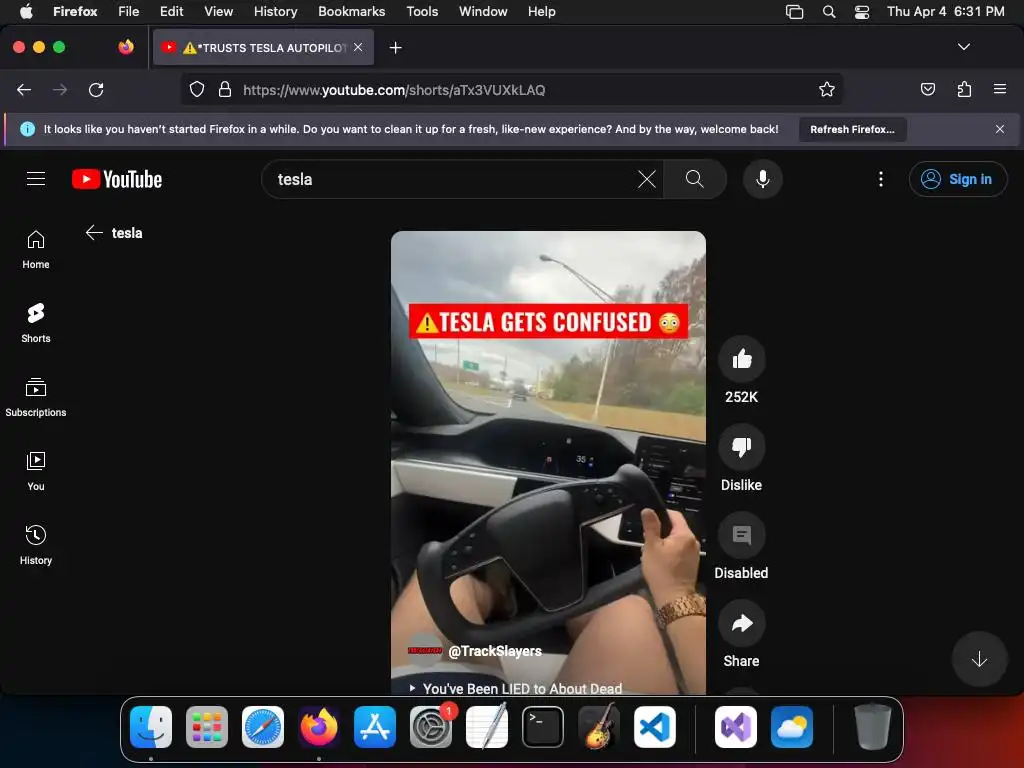The width and height of the screenshot is (1024, 768).
Task: Select the TRUSTS TESLA AUTOPILOT tab
Action: point(263,47)
